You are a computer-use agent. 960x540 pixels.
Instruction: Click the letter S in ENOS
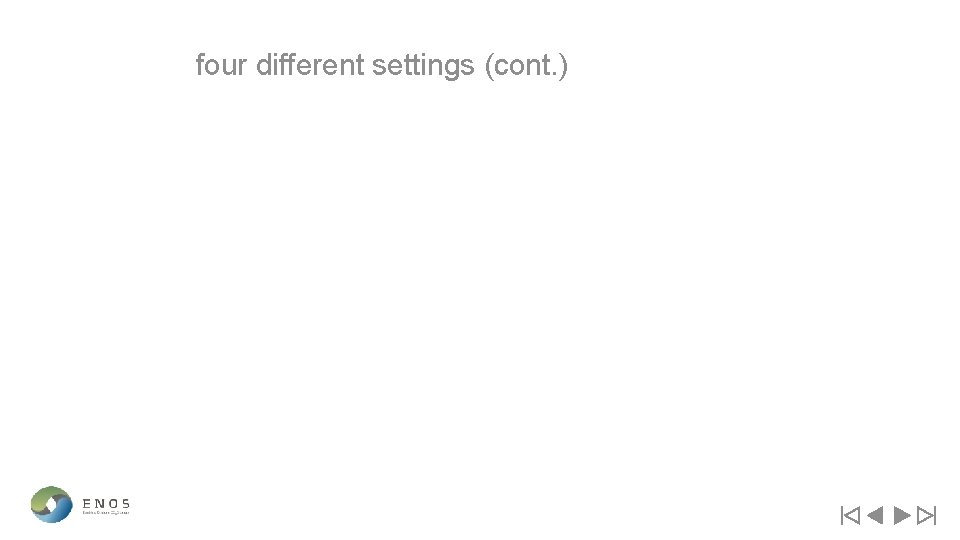point(124,503)
